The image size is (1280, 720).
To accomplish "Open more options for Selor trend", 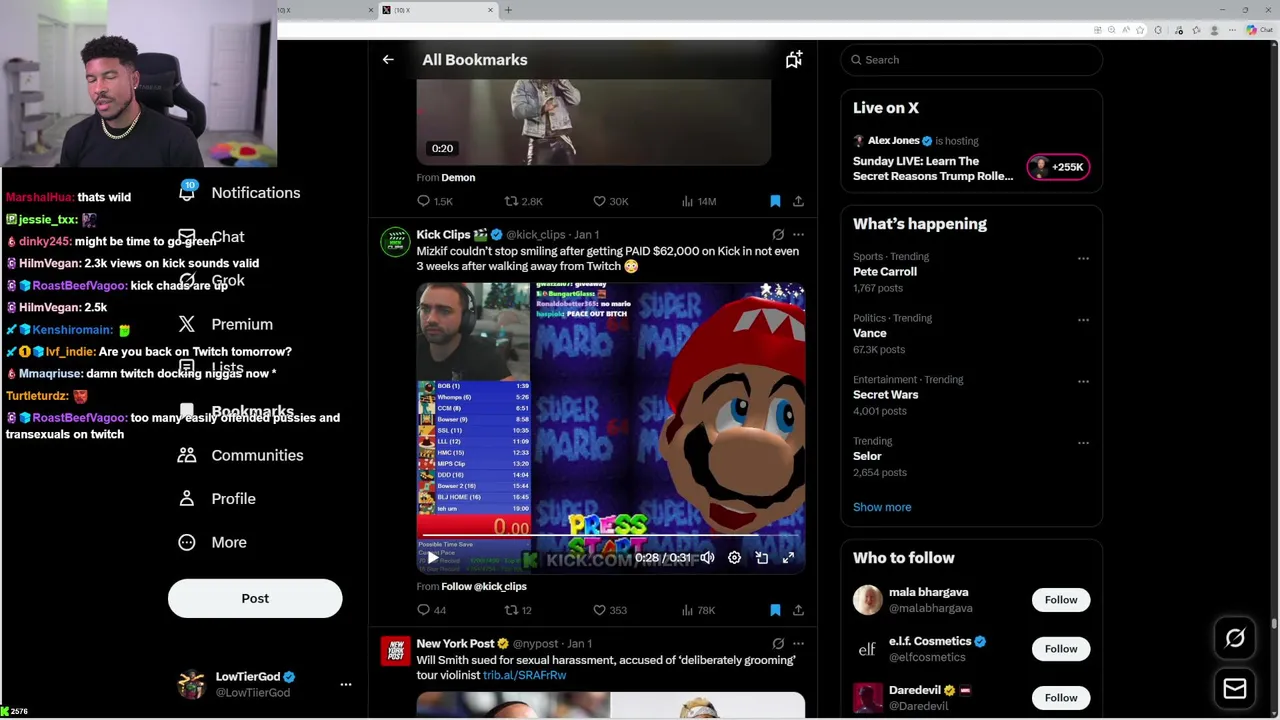I will (x=1083, y=442).
